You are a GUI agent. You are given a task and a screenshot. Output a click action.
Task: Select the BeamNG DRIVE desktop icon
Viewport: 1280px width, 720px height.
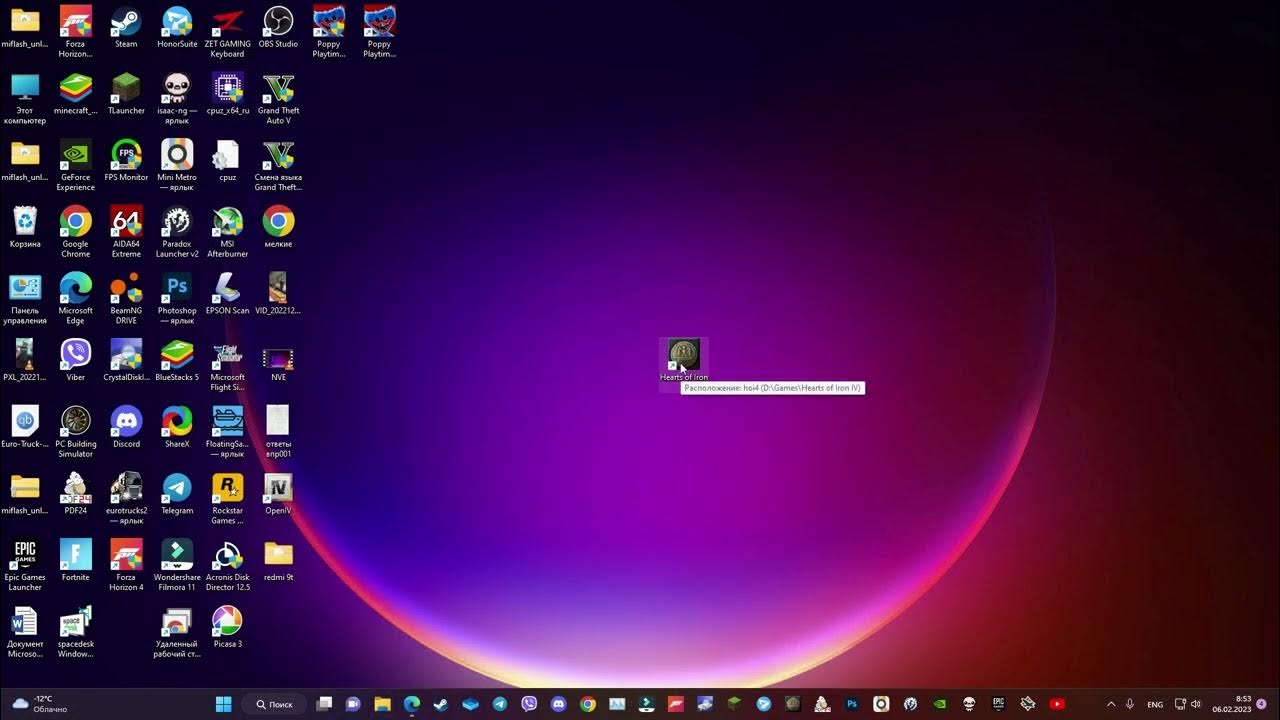coord(126,299)
